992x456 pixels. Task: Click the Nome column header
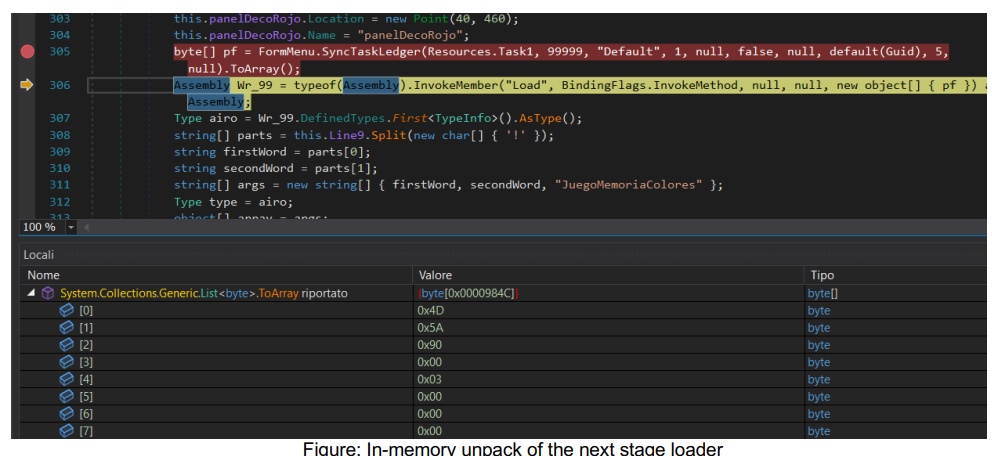(x=43, y=274)
